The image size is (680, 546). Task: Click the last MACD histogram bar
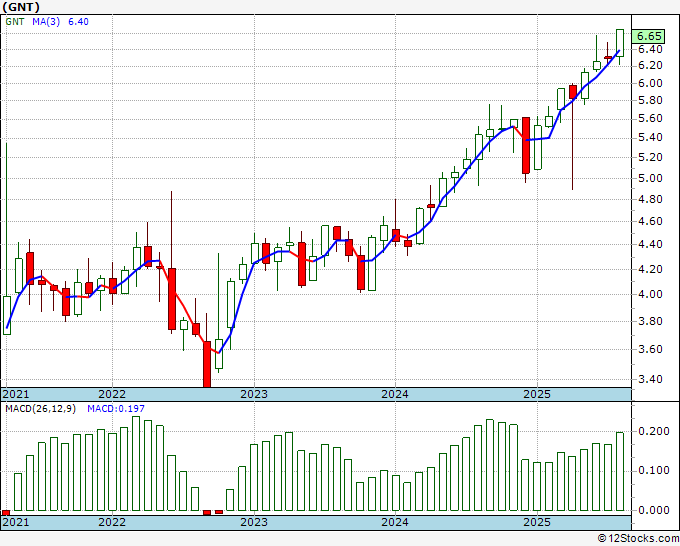click(620, 471)
